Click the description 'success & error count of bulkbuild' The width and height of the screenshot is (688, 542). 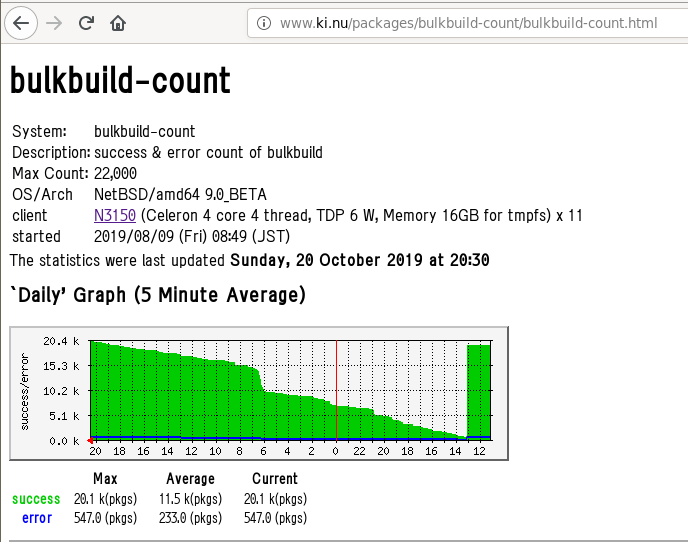208,152
